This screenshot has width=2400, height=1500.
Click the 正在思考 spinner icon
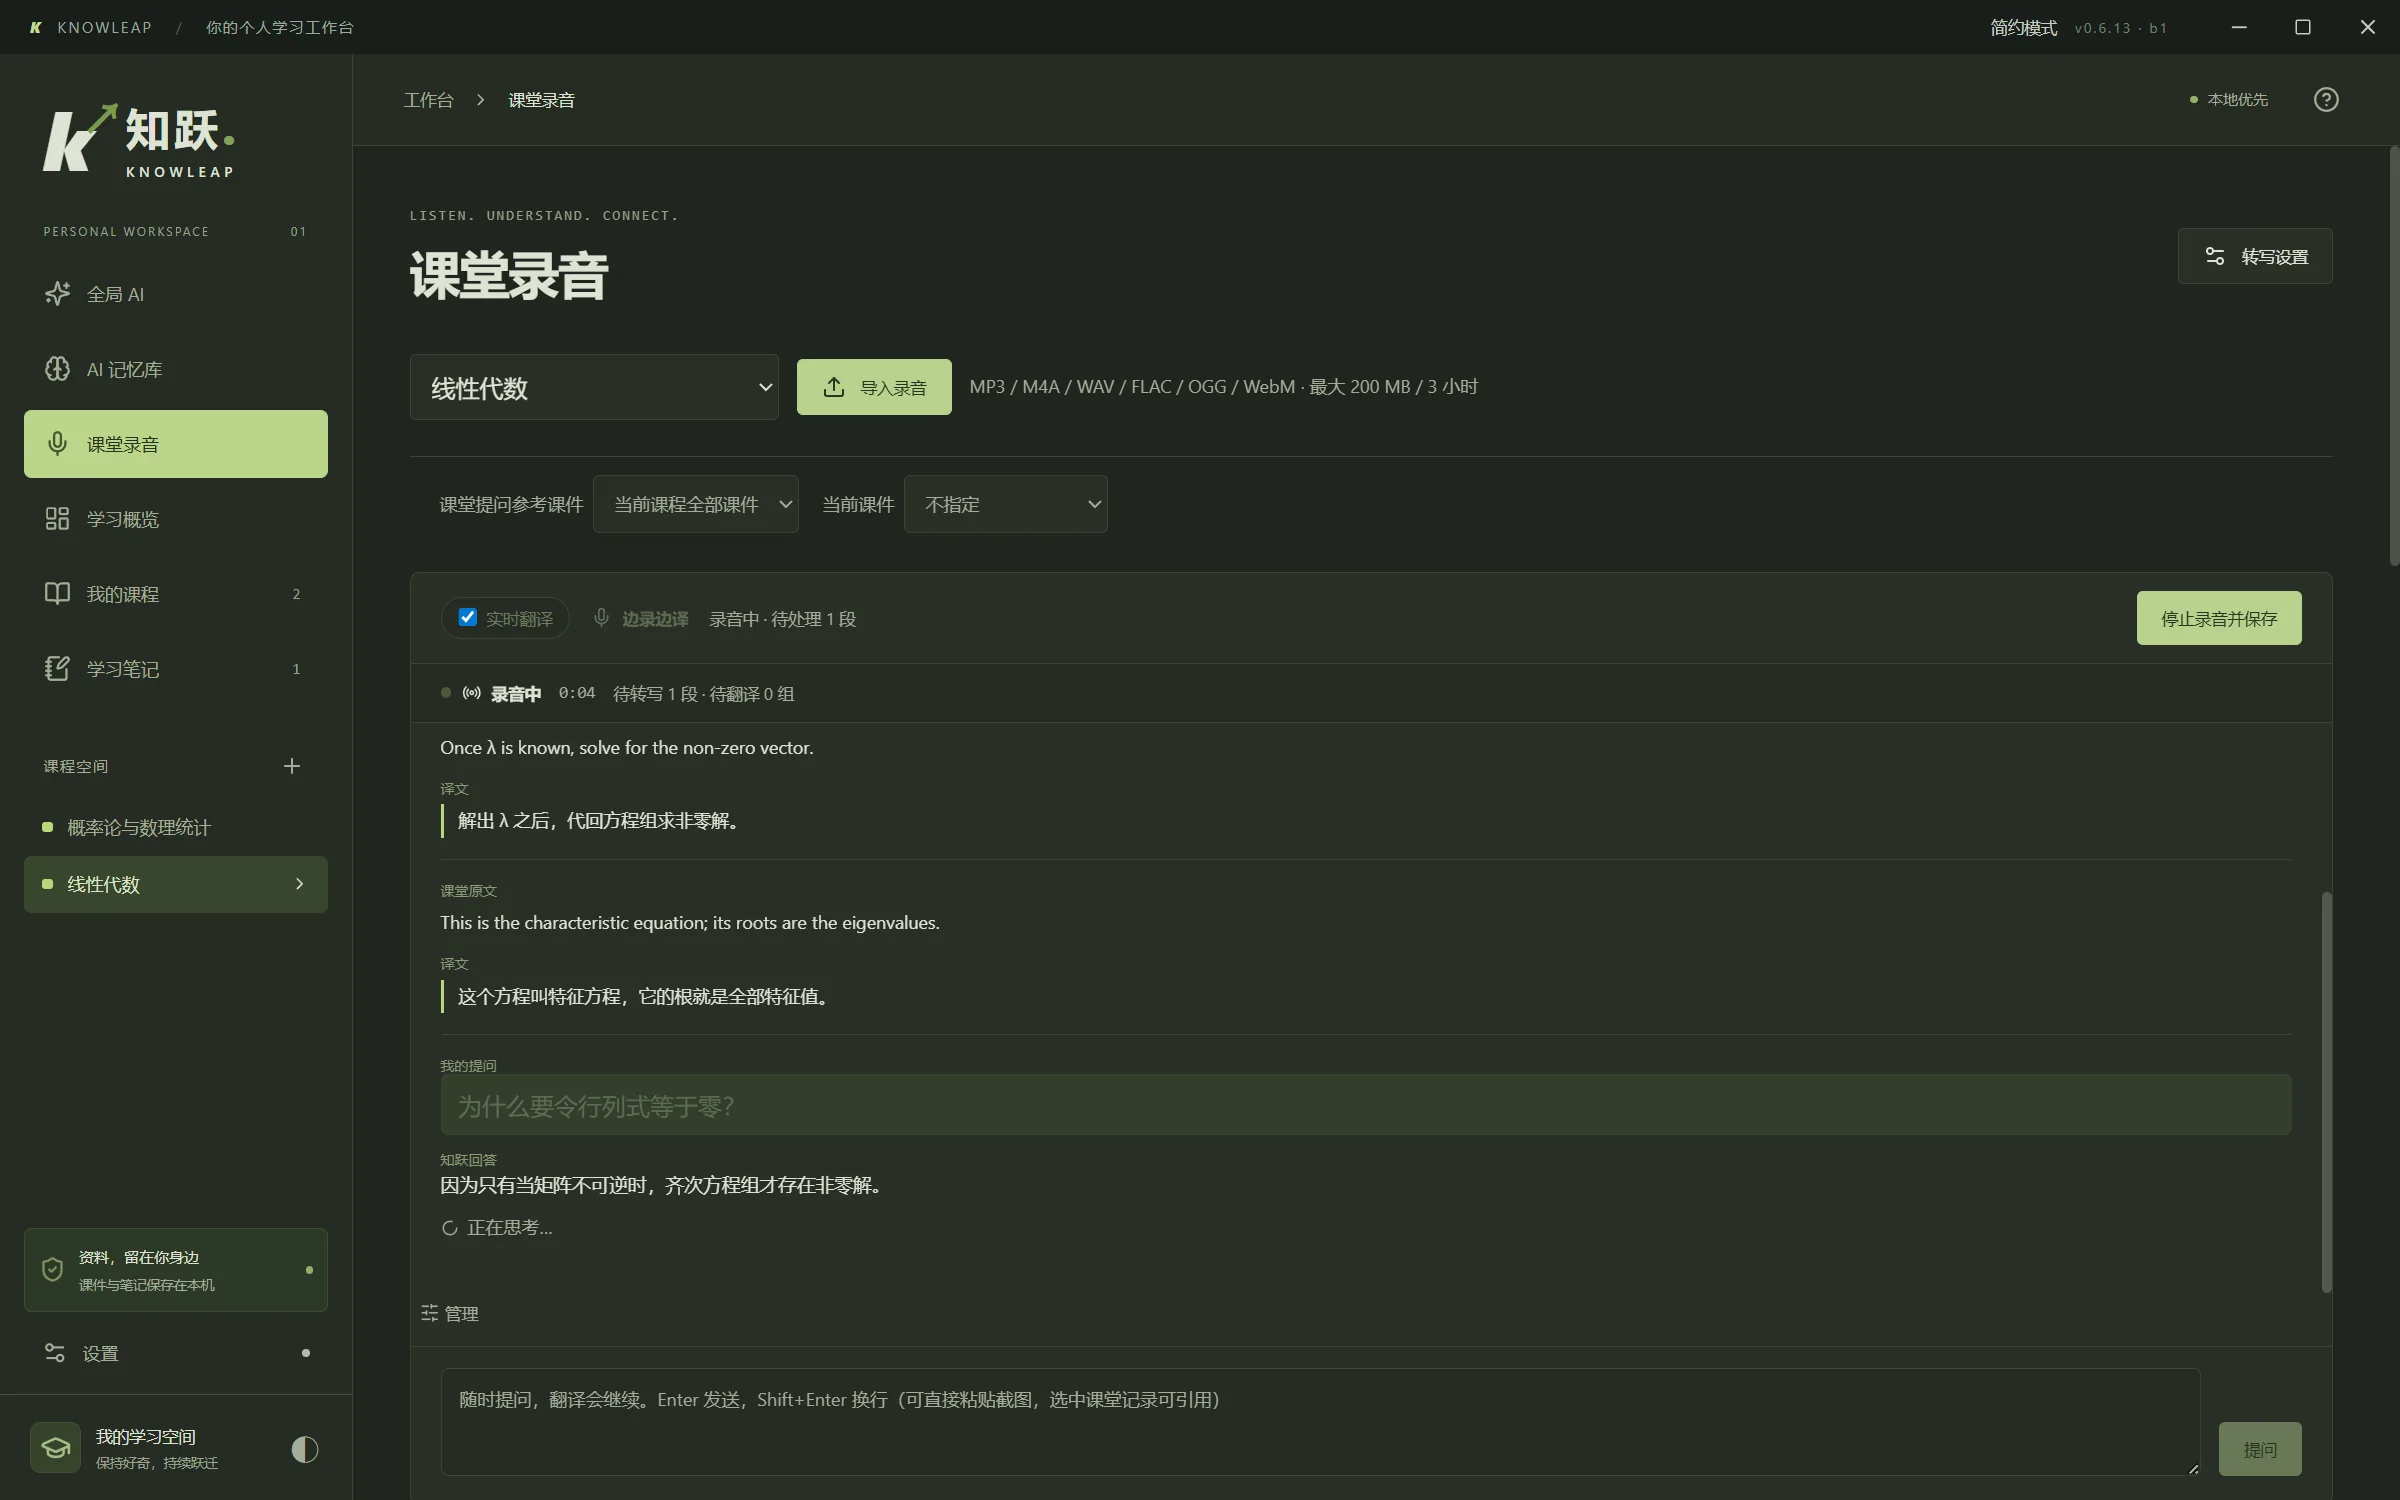click(450, 1228)
